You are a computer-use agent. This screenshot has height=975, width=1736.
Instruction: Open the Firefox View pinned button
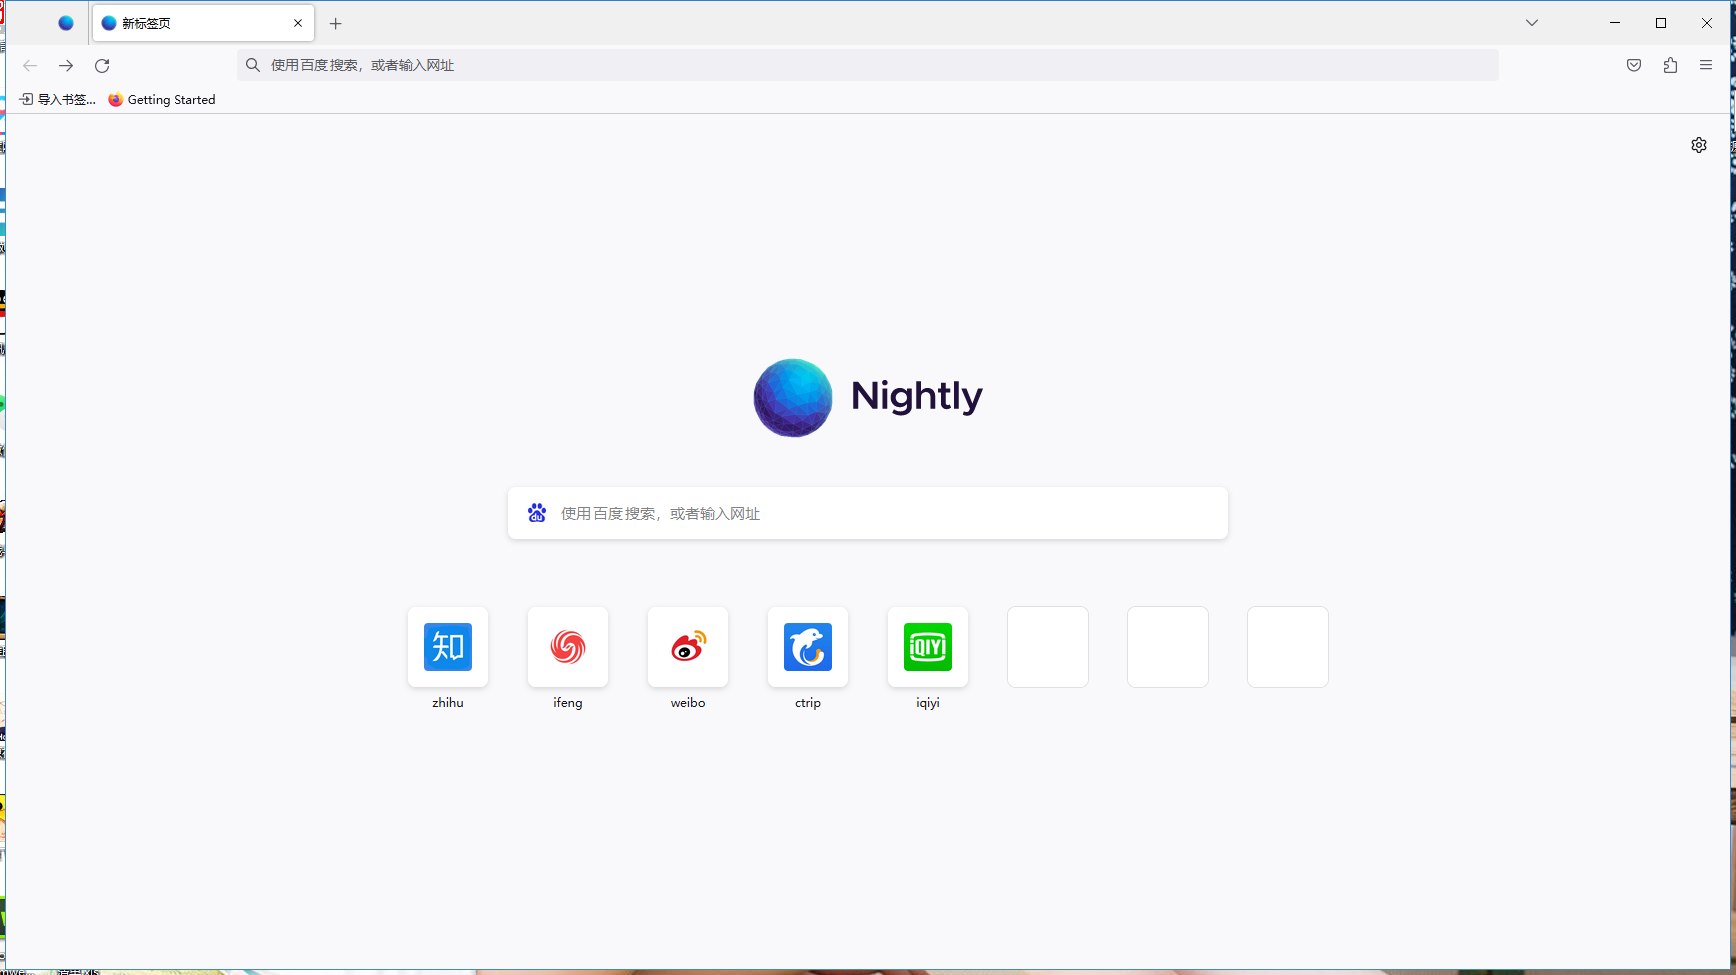[66, 23]
